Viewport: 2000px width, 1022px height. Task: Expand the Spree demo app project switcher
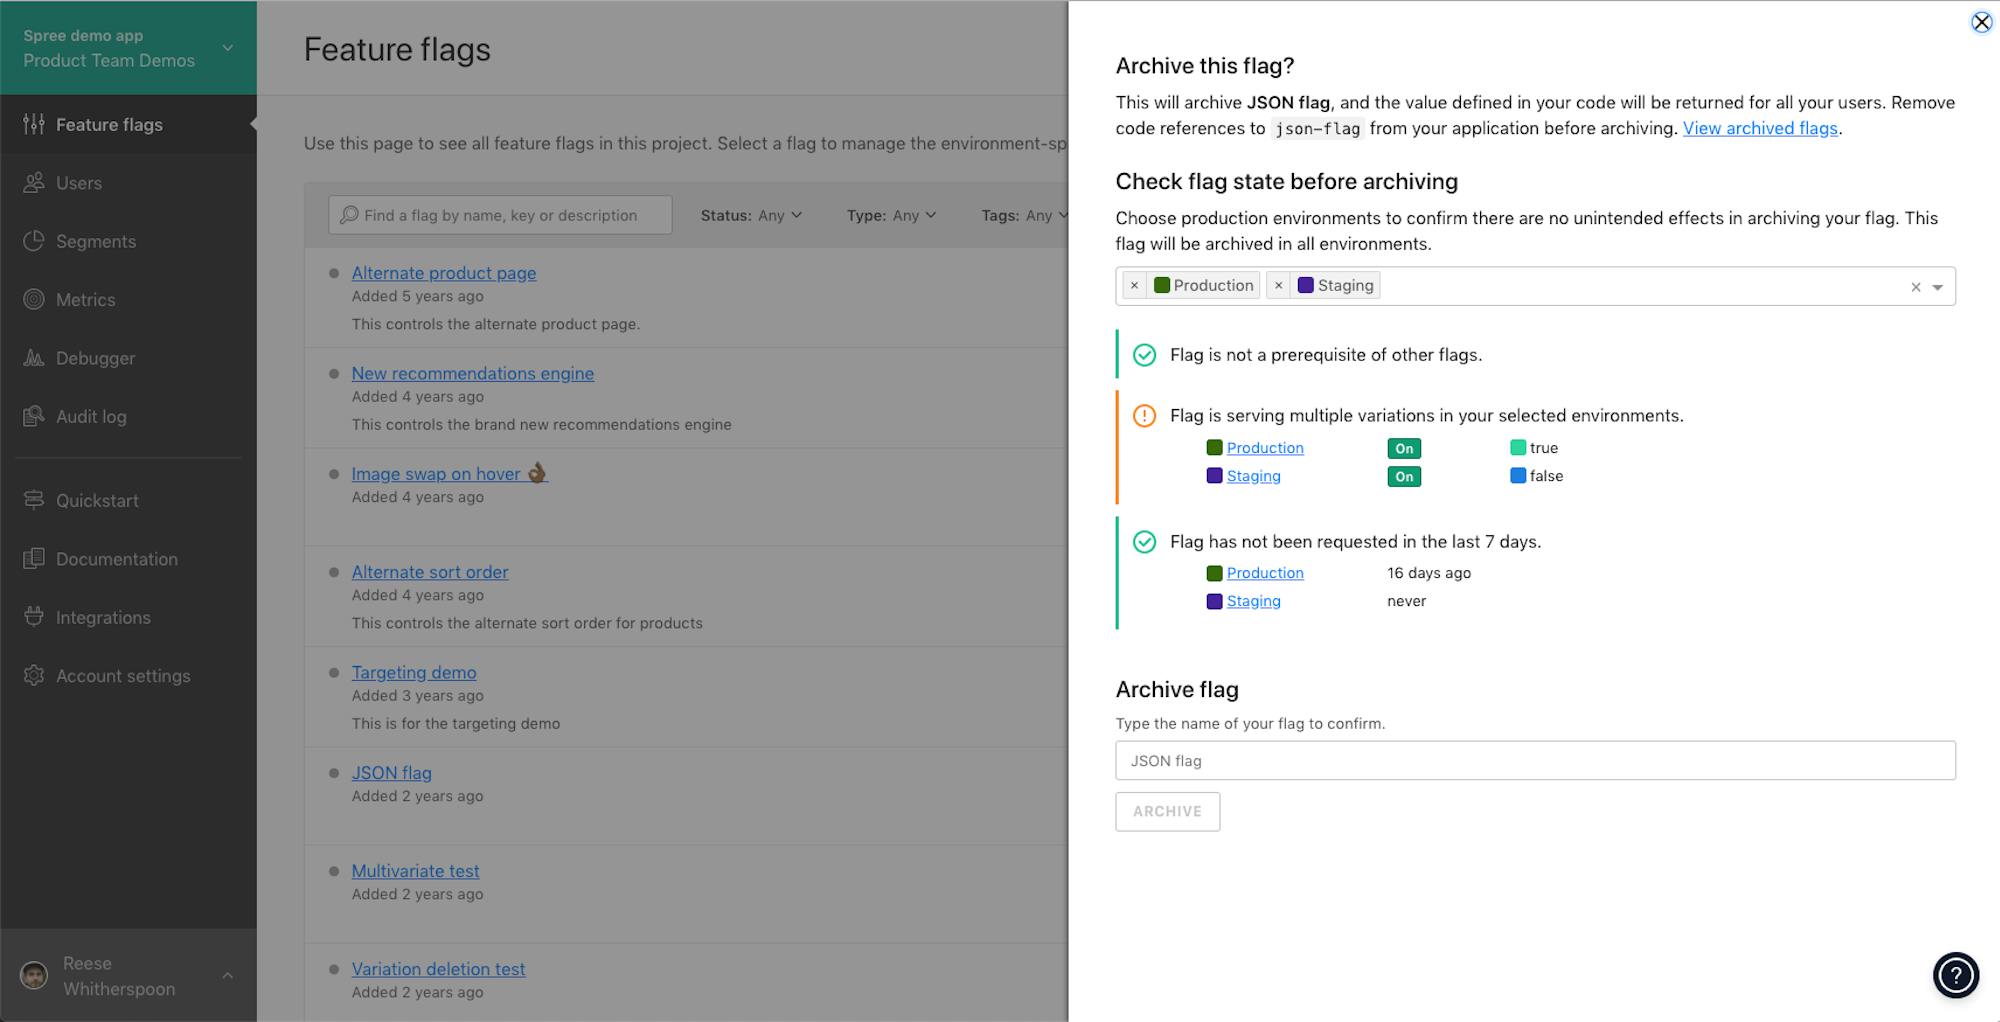point(228,48)
